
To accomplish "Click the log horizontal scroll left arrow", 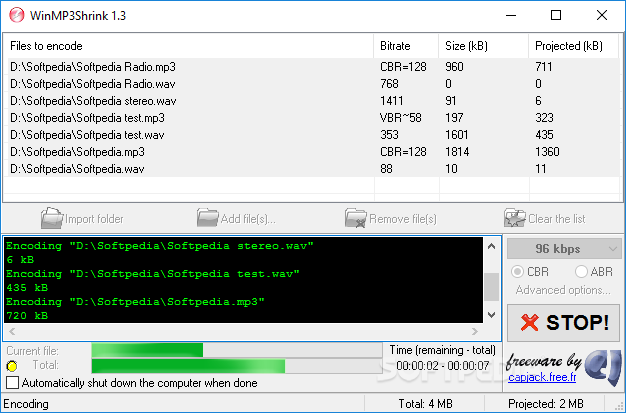I will (12, 331).
